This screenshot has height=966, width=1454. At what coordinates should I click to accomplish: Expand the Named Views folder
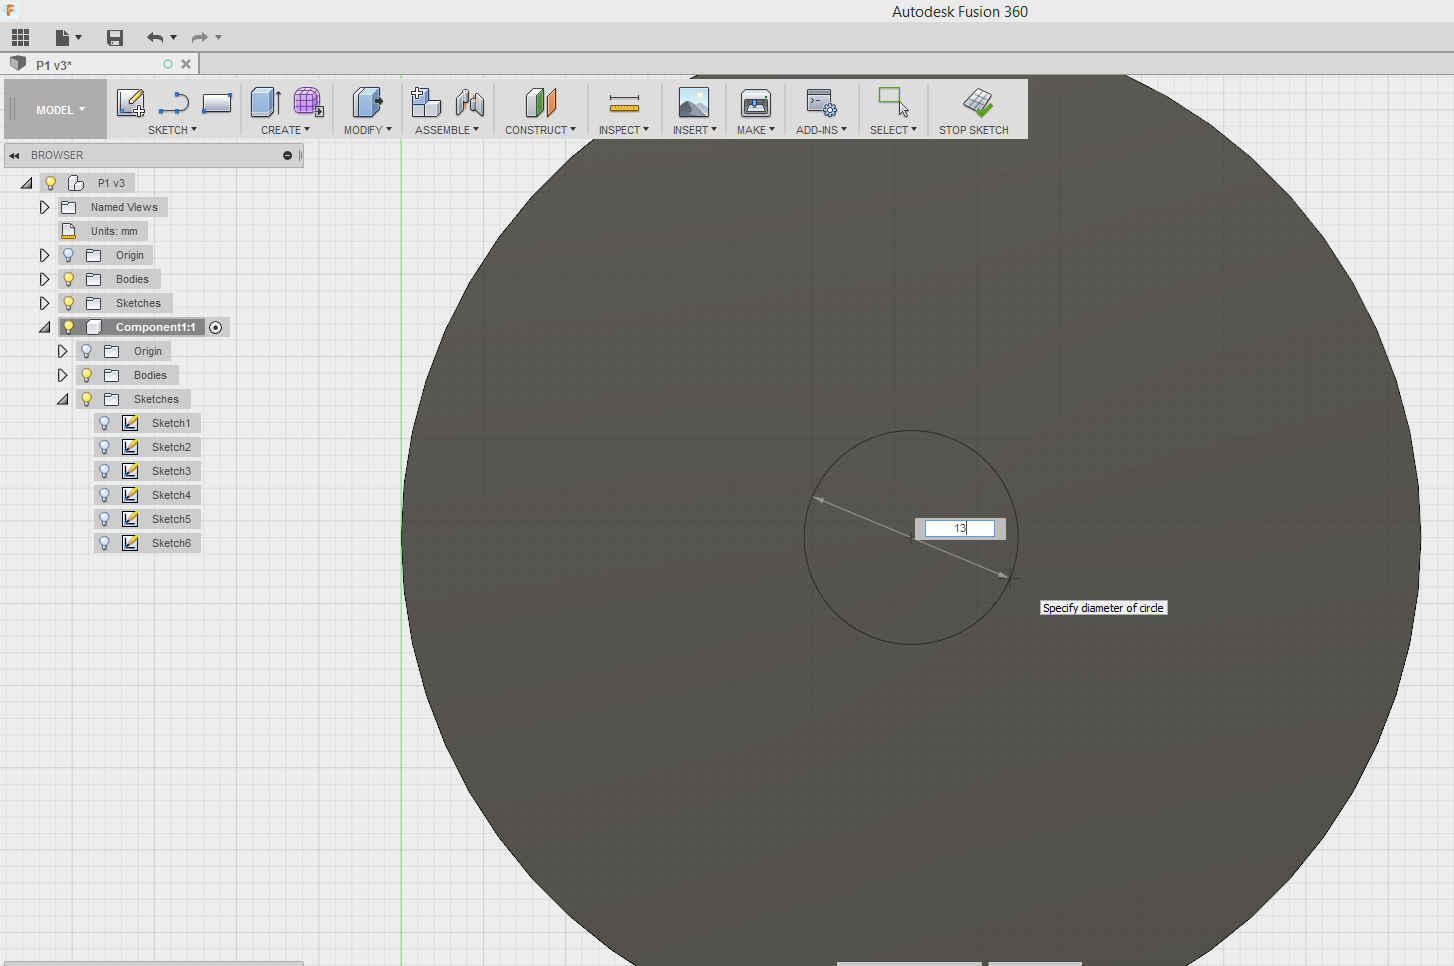pos(44,207)
